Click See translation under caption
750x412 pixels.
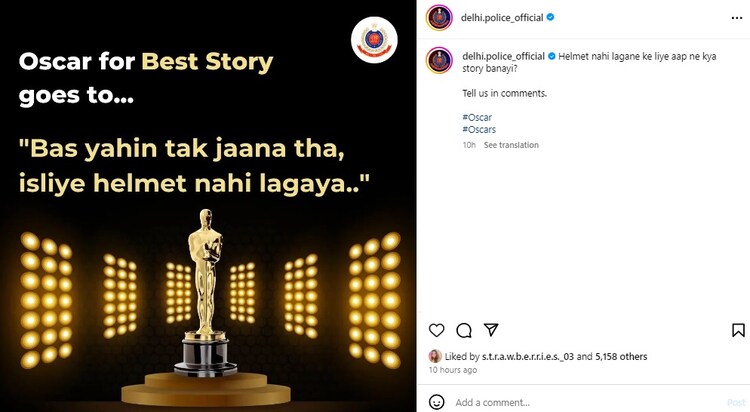tap(511, 145)
